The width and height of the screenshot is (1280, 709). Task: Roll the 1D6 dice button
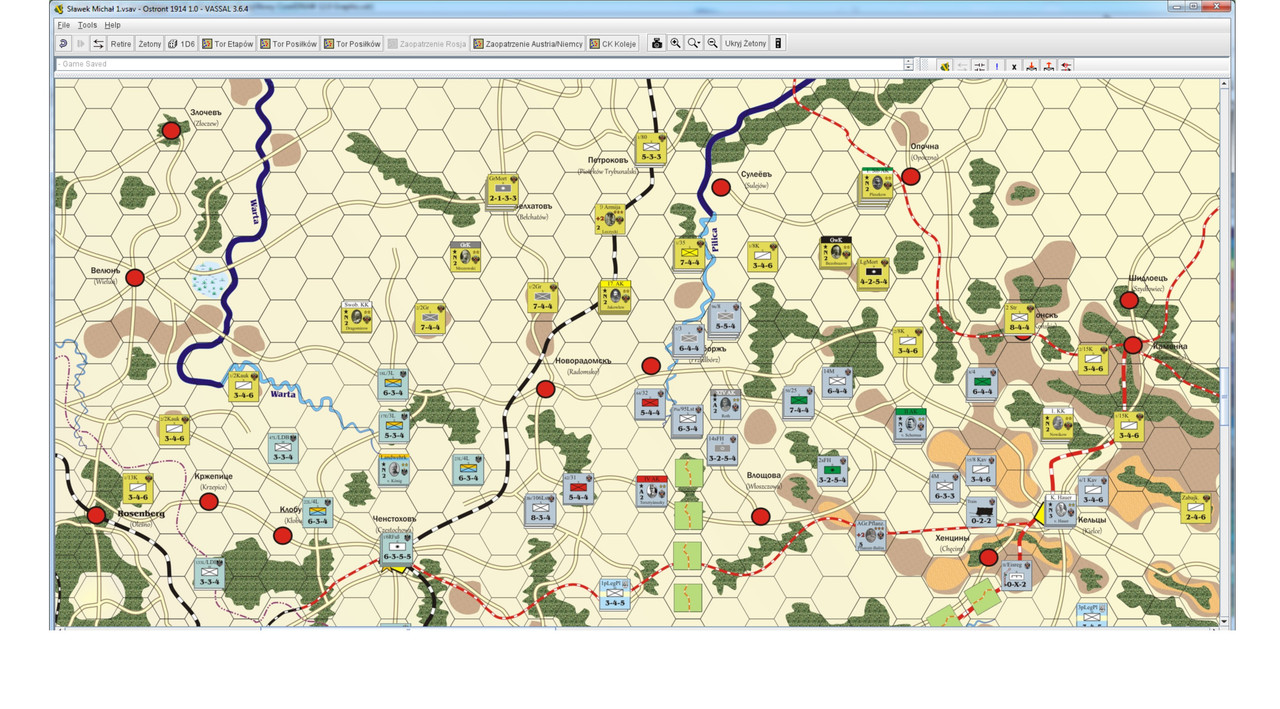pos(181,44)
